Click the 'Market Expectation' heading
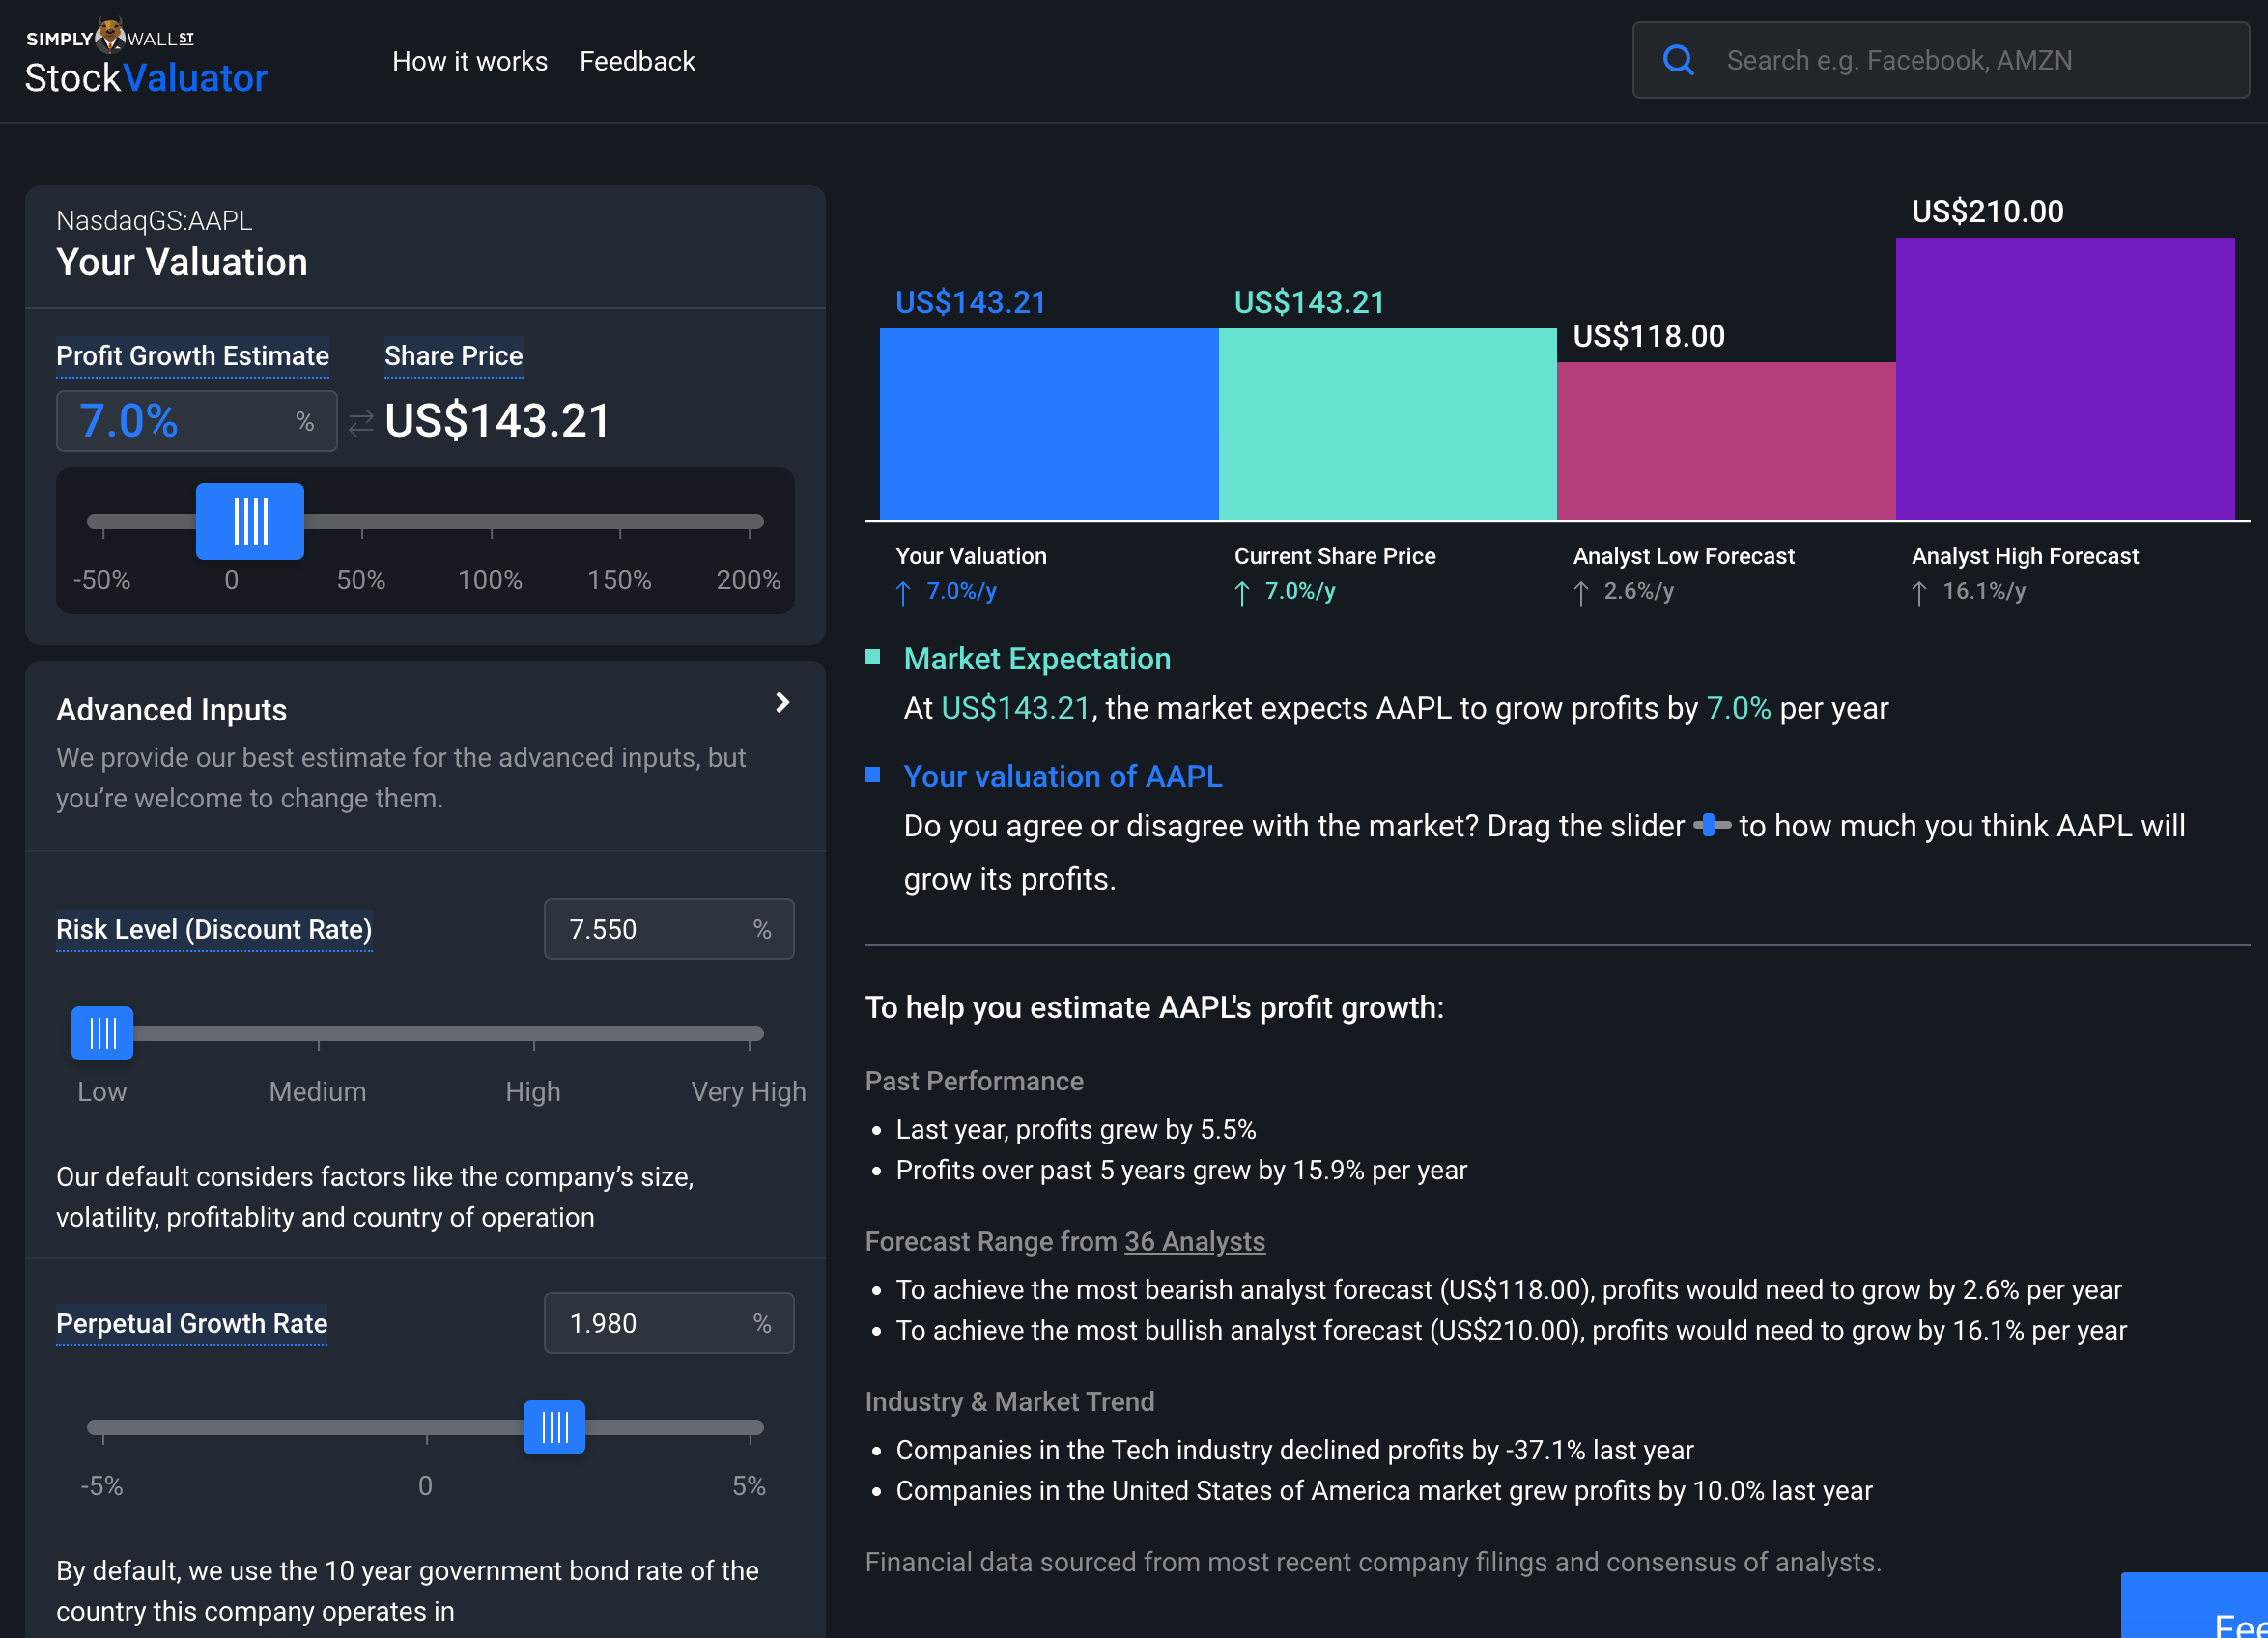The height and width of the screenshot is (1638, 2268). click(x=1037, y=658)
